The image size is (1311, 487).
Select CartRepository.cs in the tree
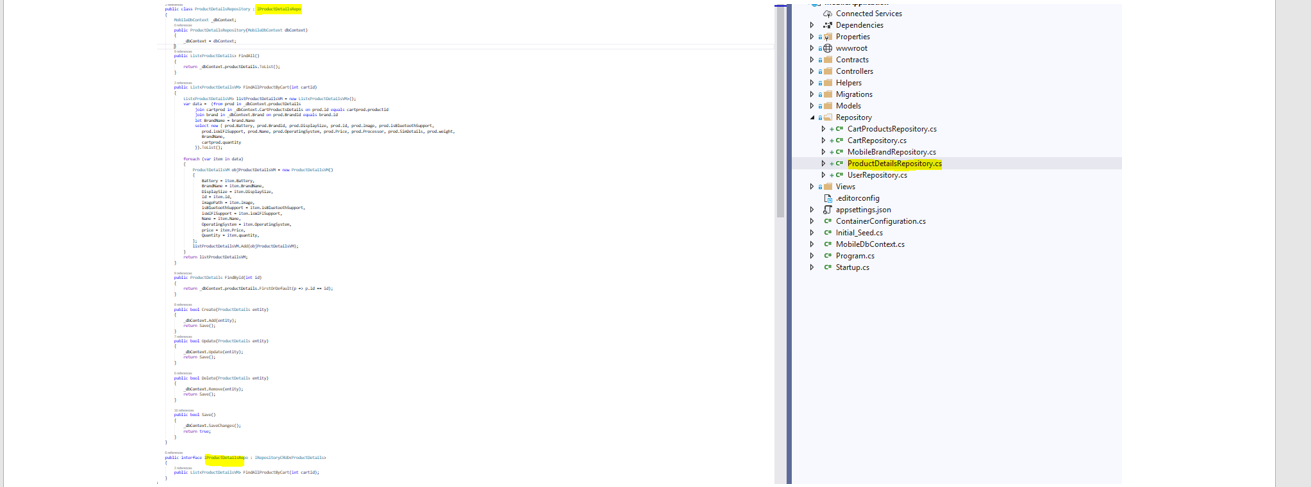tap(877, 141)
